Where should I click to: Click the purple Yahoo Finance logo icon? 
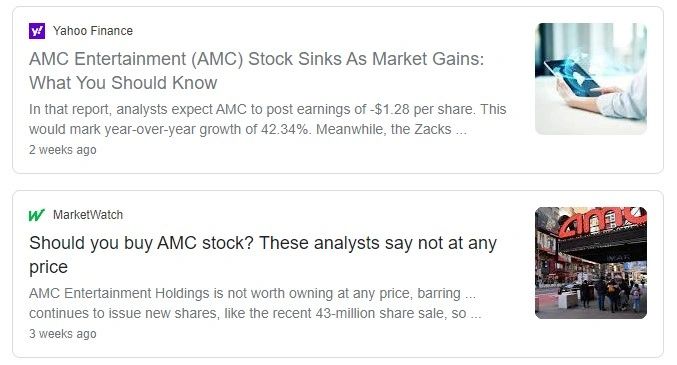[x=37, y=31]
